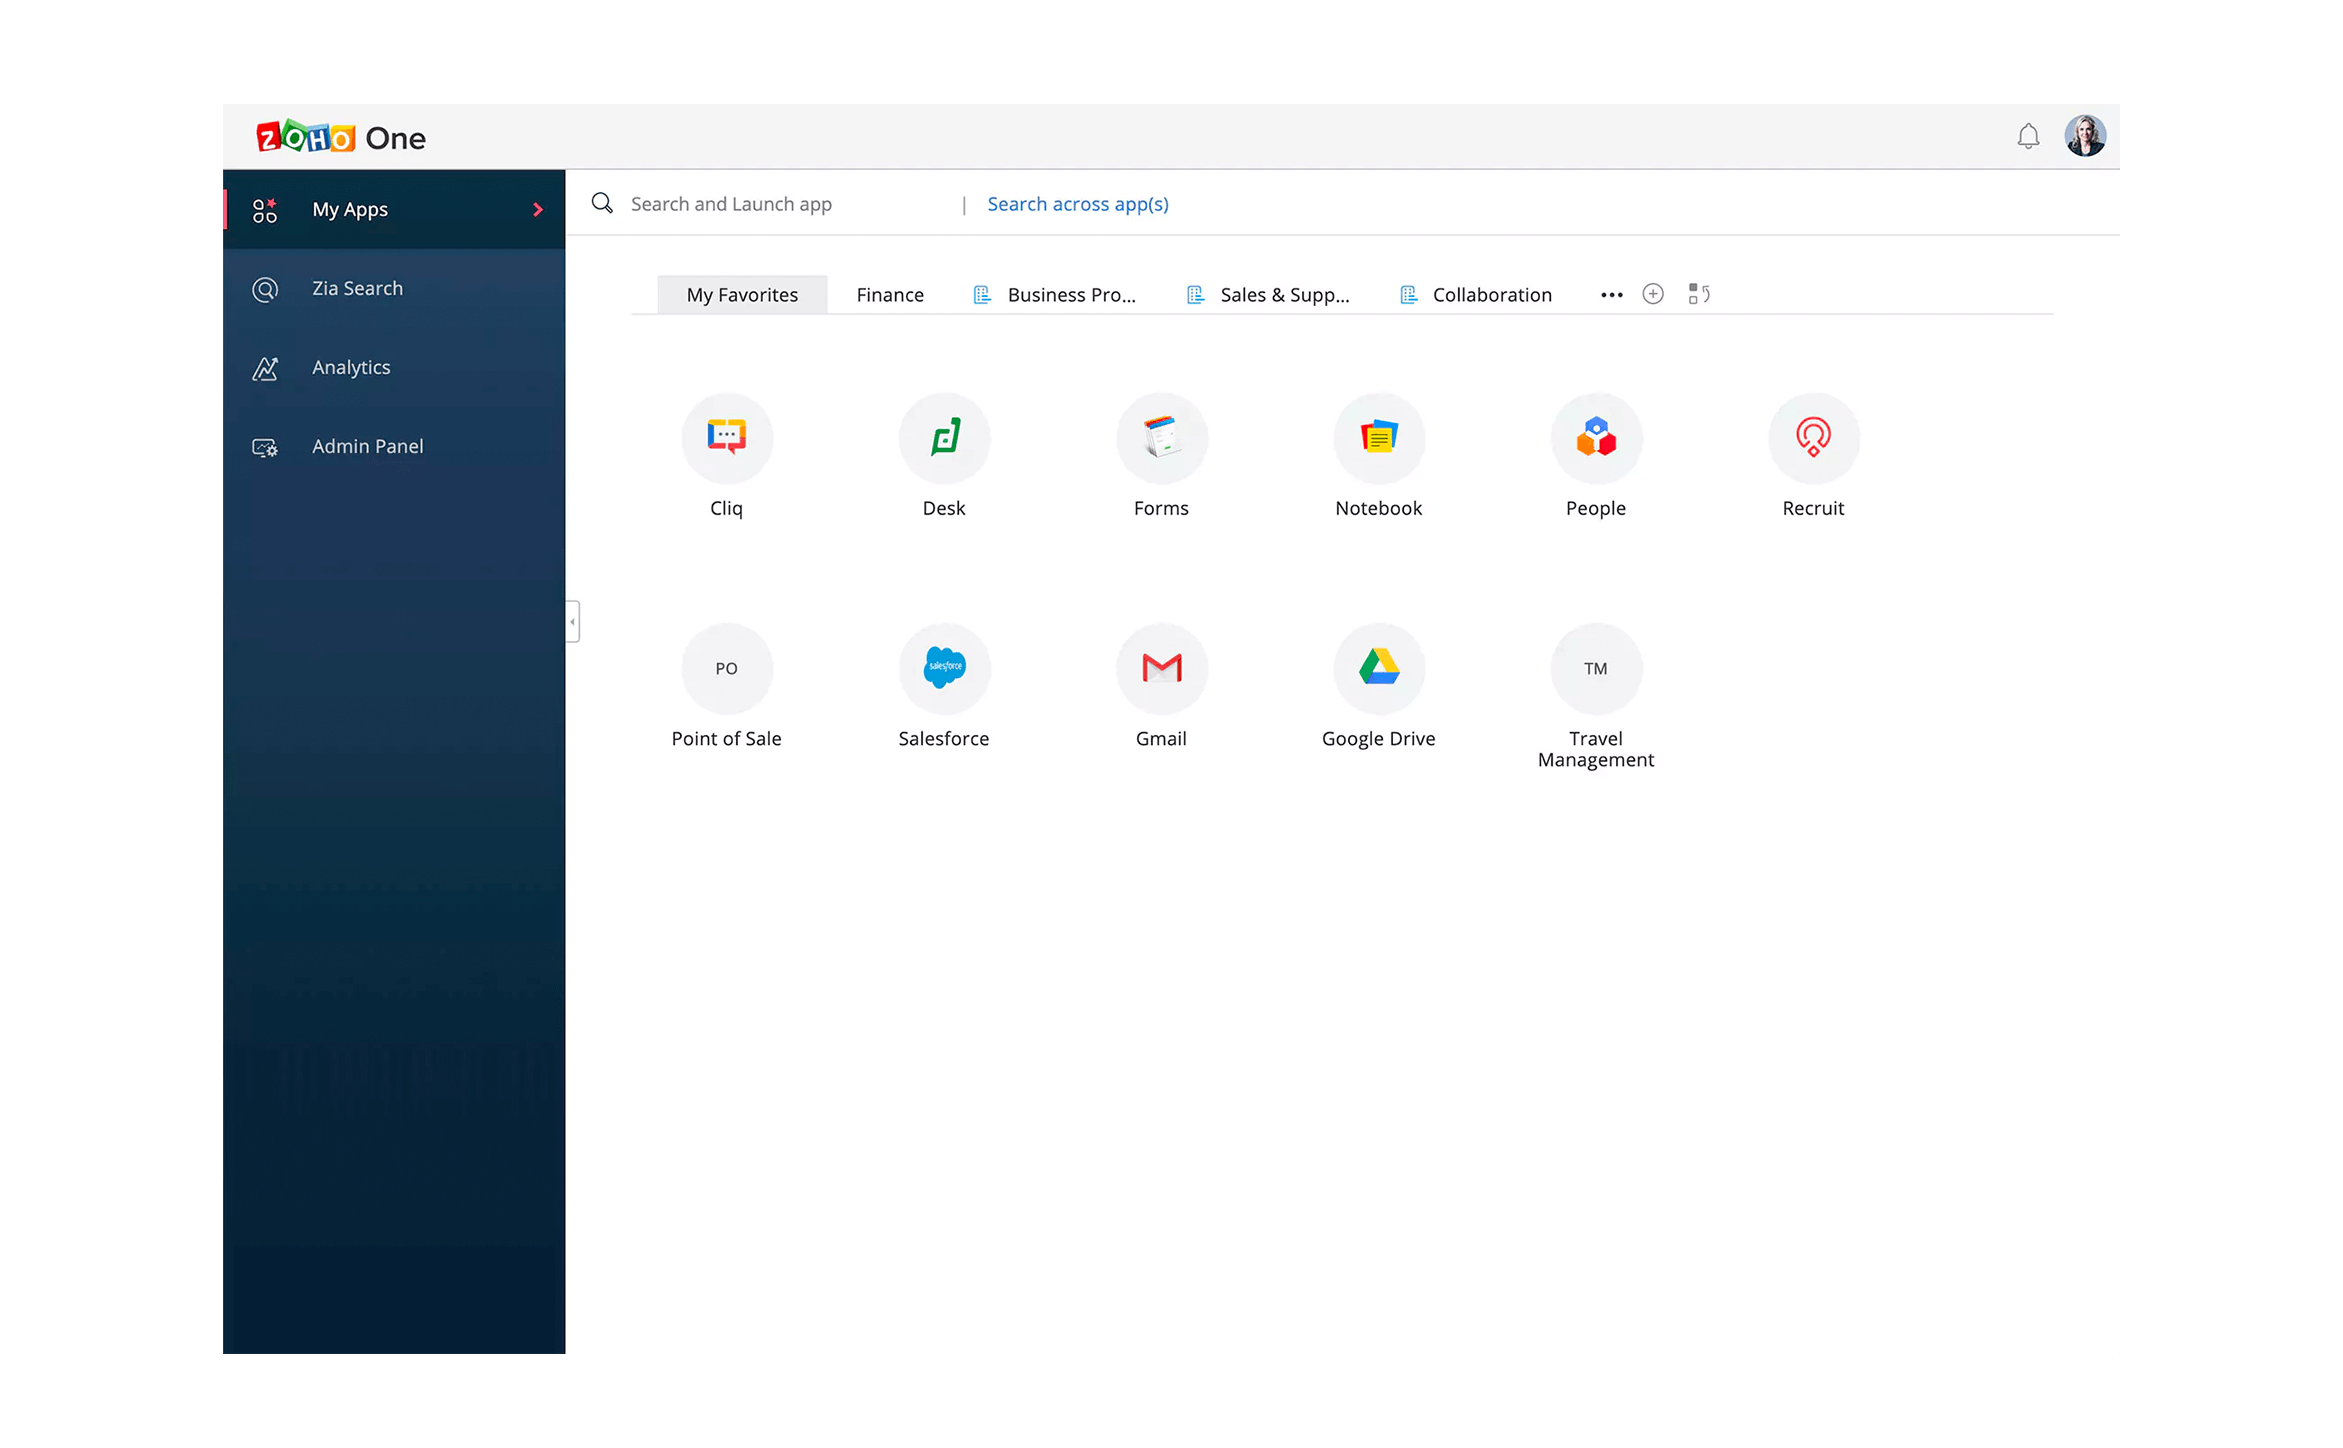
Task: Show more tabs via three dots
Action: tap(1611, 295)
